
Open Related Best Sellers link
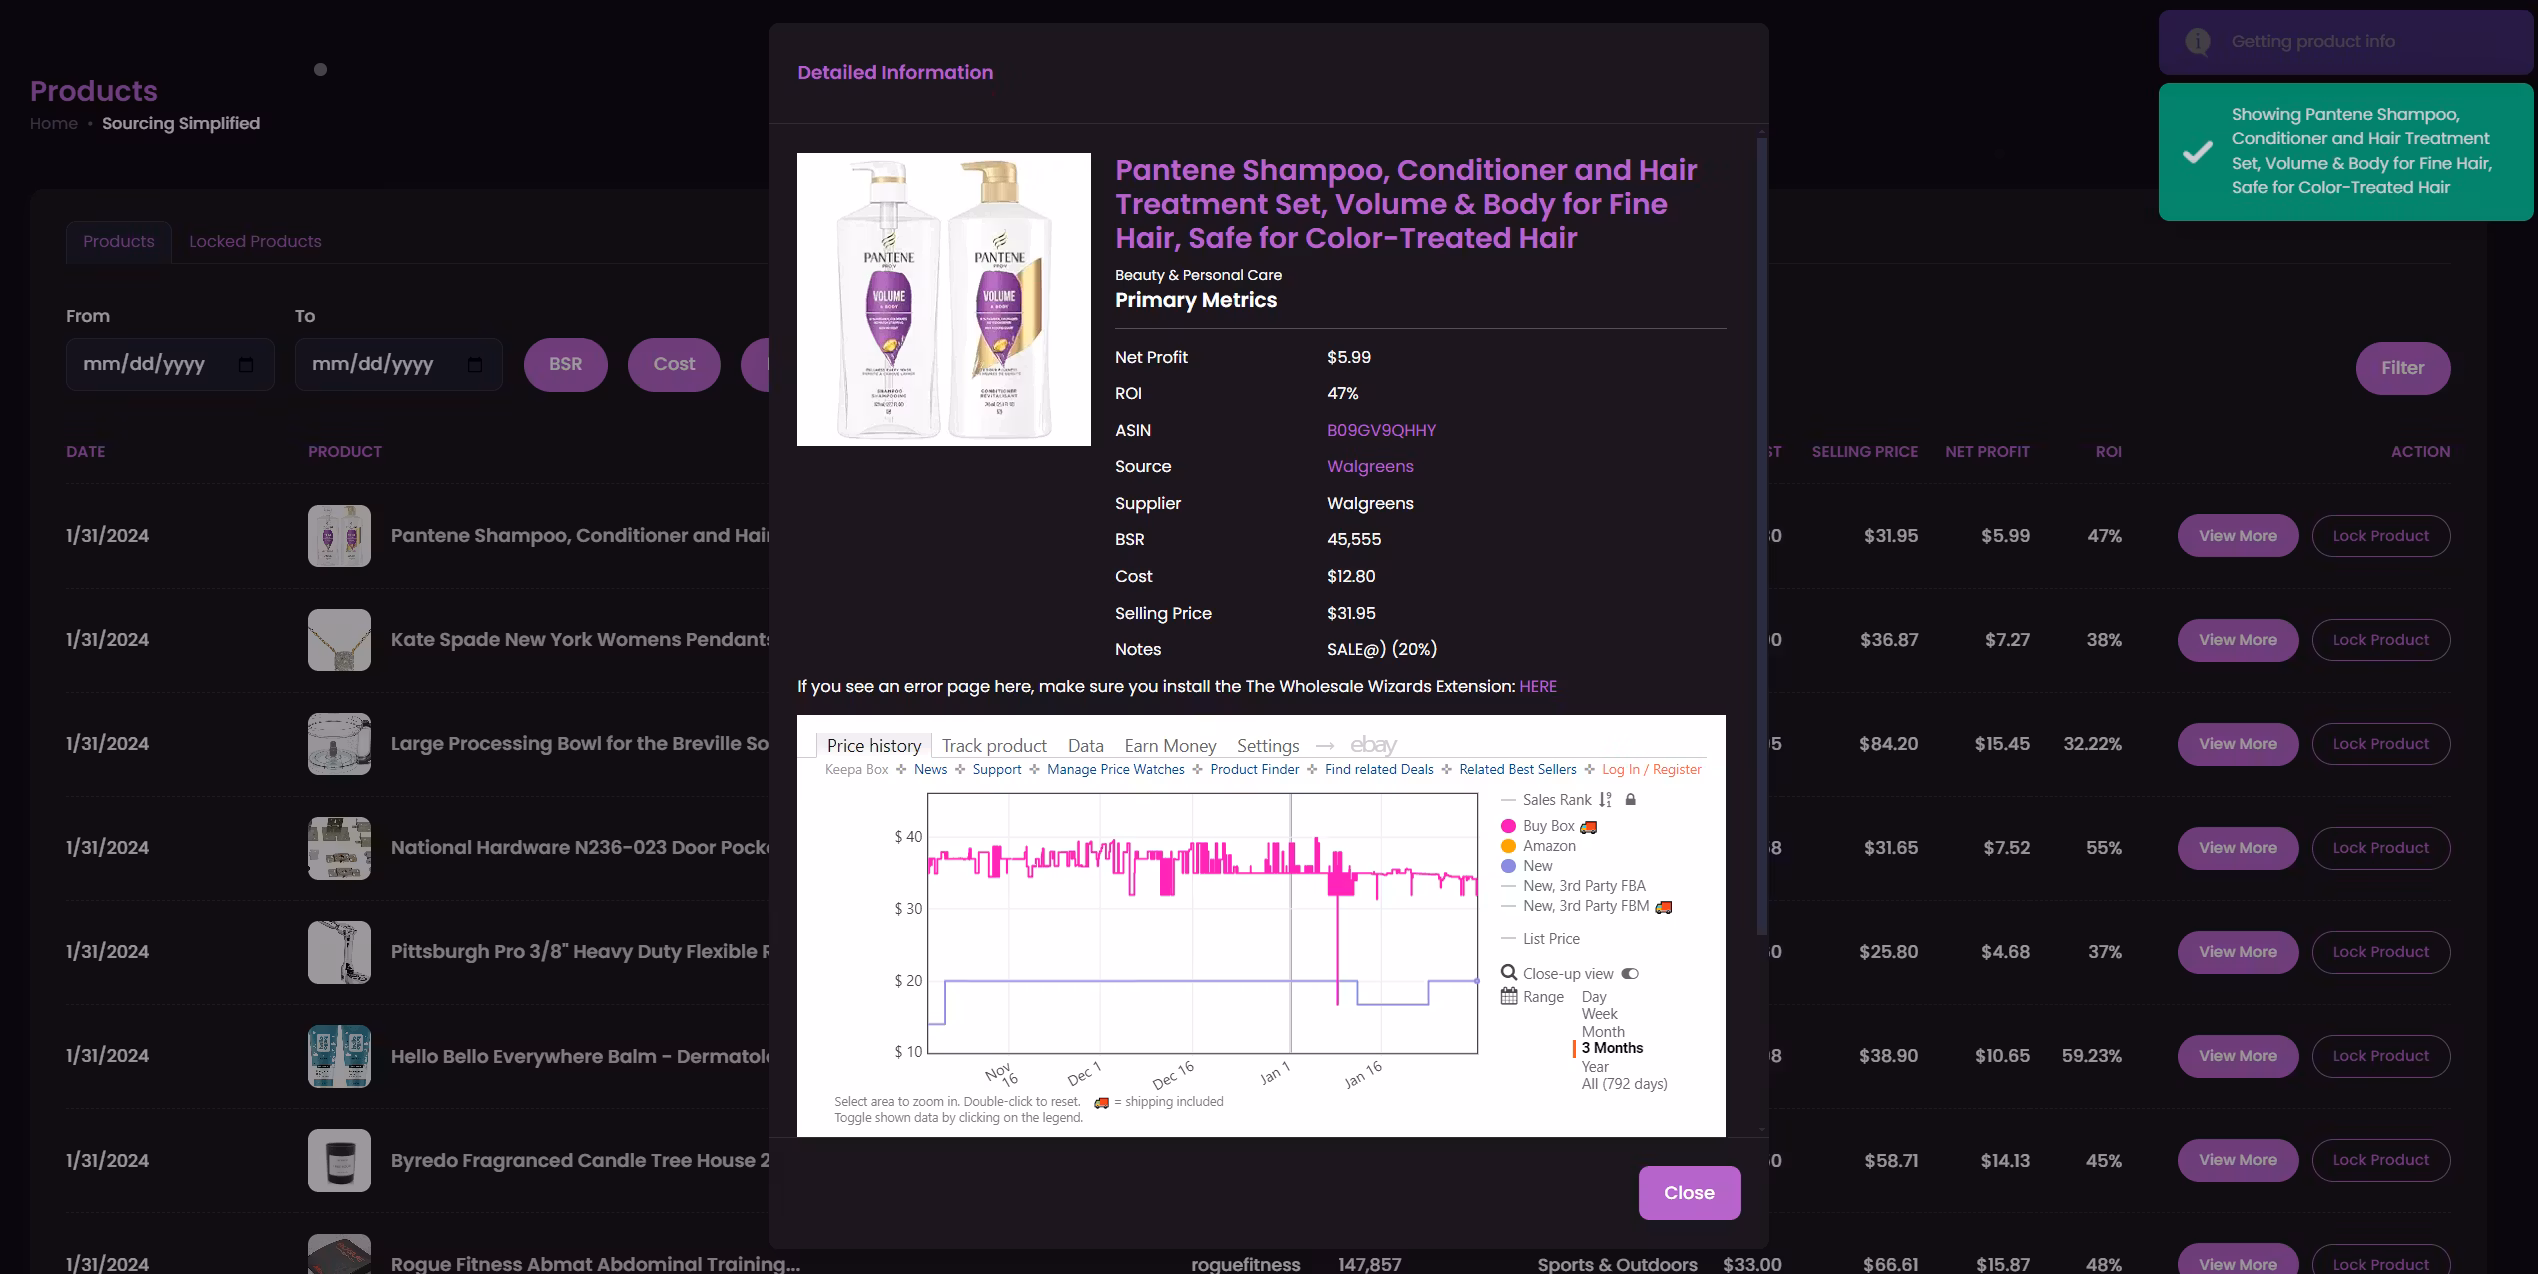(1517, 769)
